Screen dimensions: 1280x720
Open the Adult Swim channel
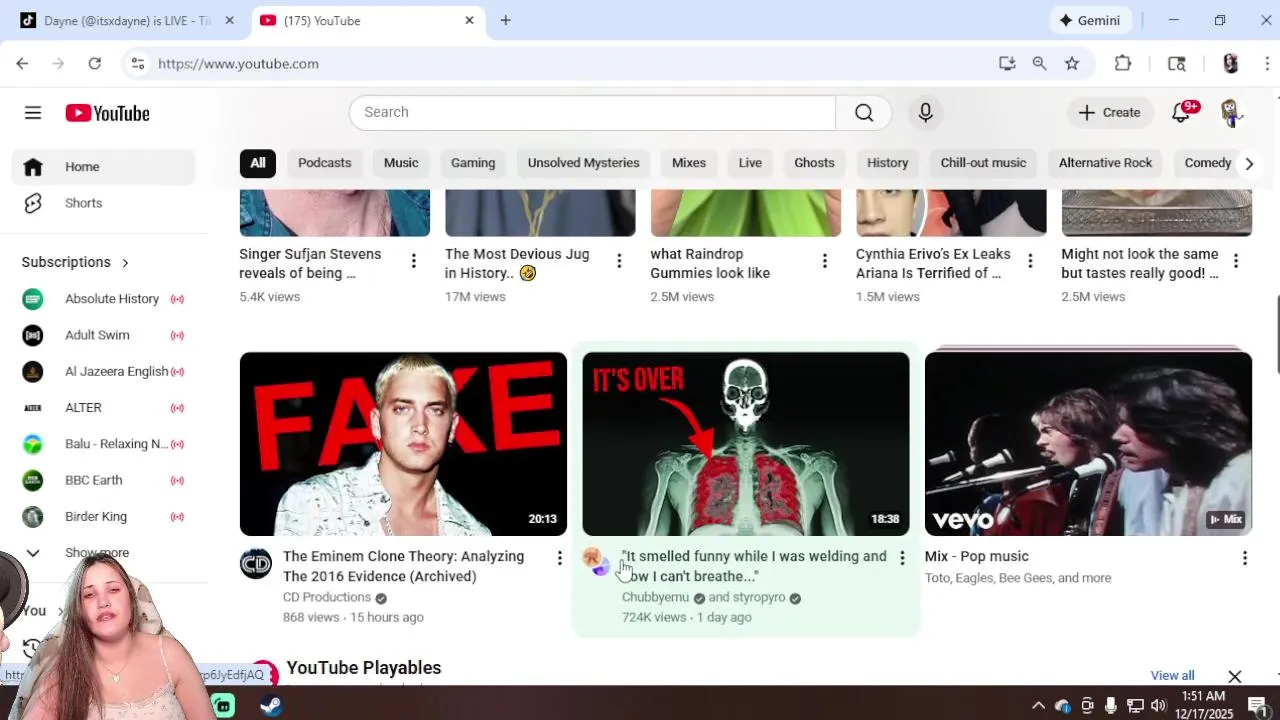[104, 335]
